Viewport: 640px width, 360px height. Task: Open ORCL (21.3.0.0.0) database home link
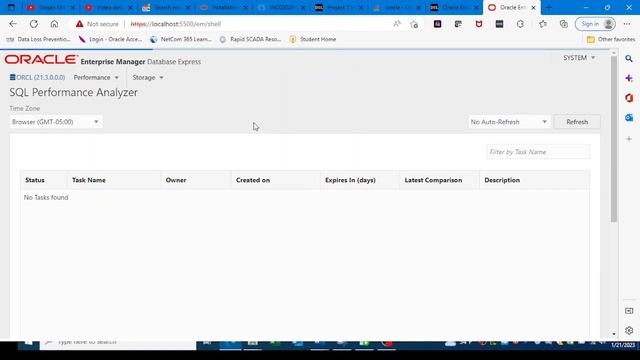(37, 78)
